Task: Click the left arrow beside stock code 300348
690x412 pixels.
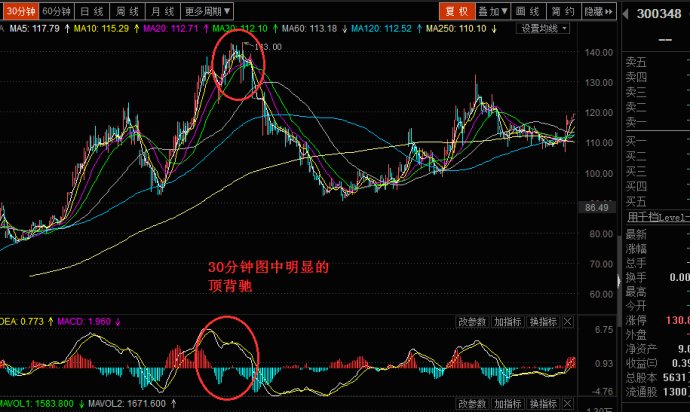Action: (x=625, y=14)
